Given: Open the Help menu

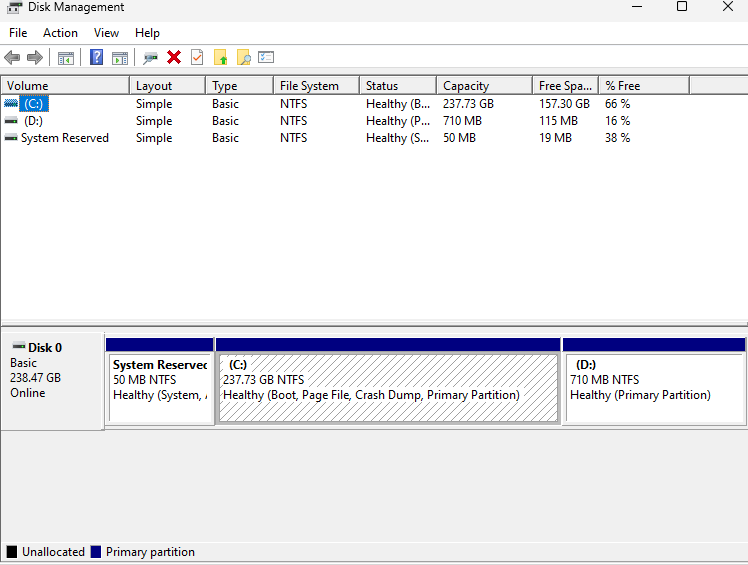Looking at the screenshot, I should (147, 33).
